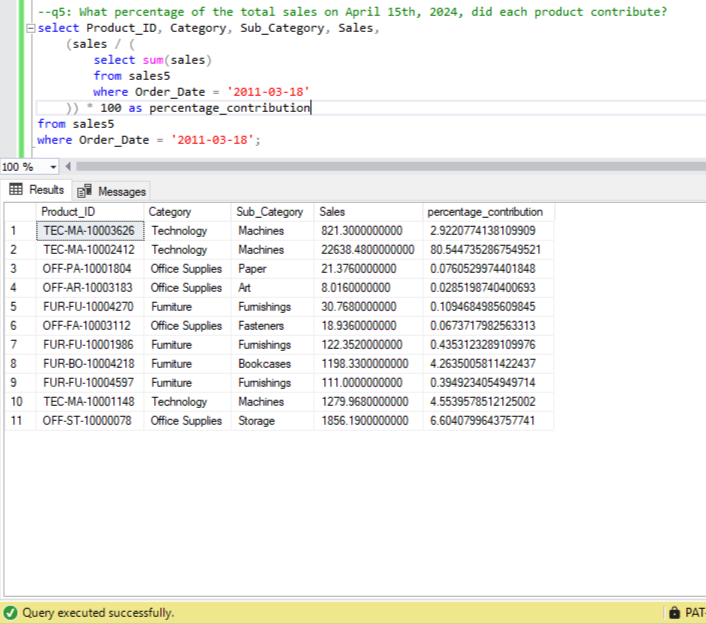Click 'sum' function in the subquery
This screenshot has width=706, height=624.
pyautogui.click(x=153, y=60)
